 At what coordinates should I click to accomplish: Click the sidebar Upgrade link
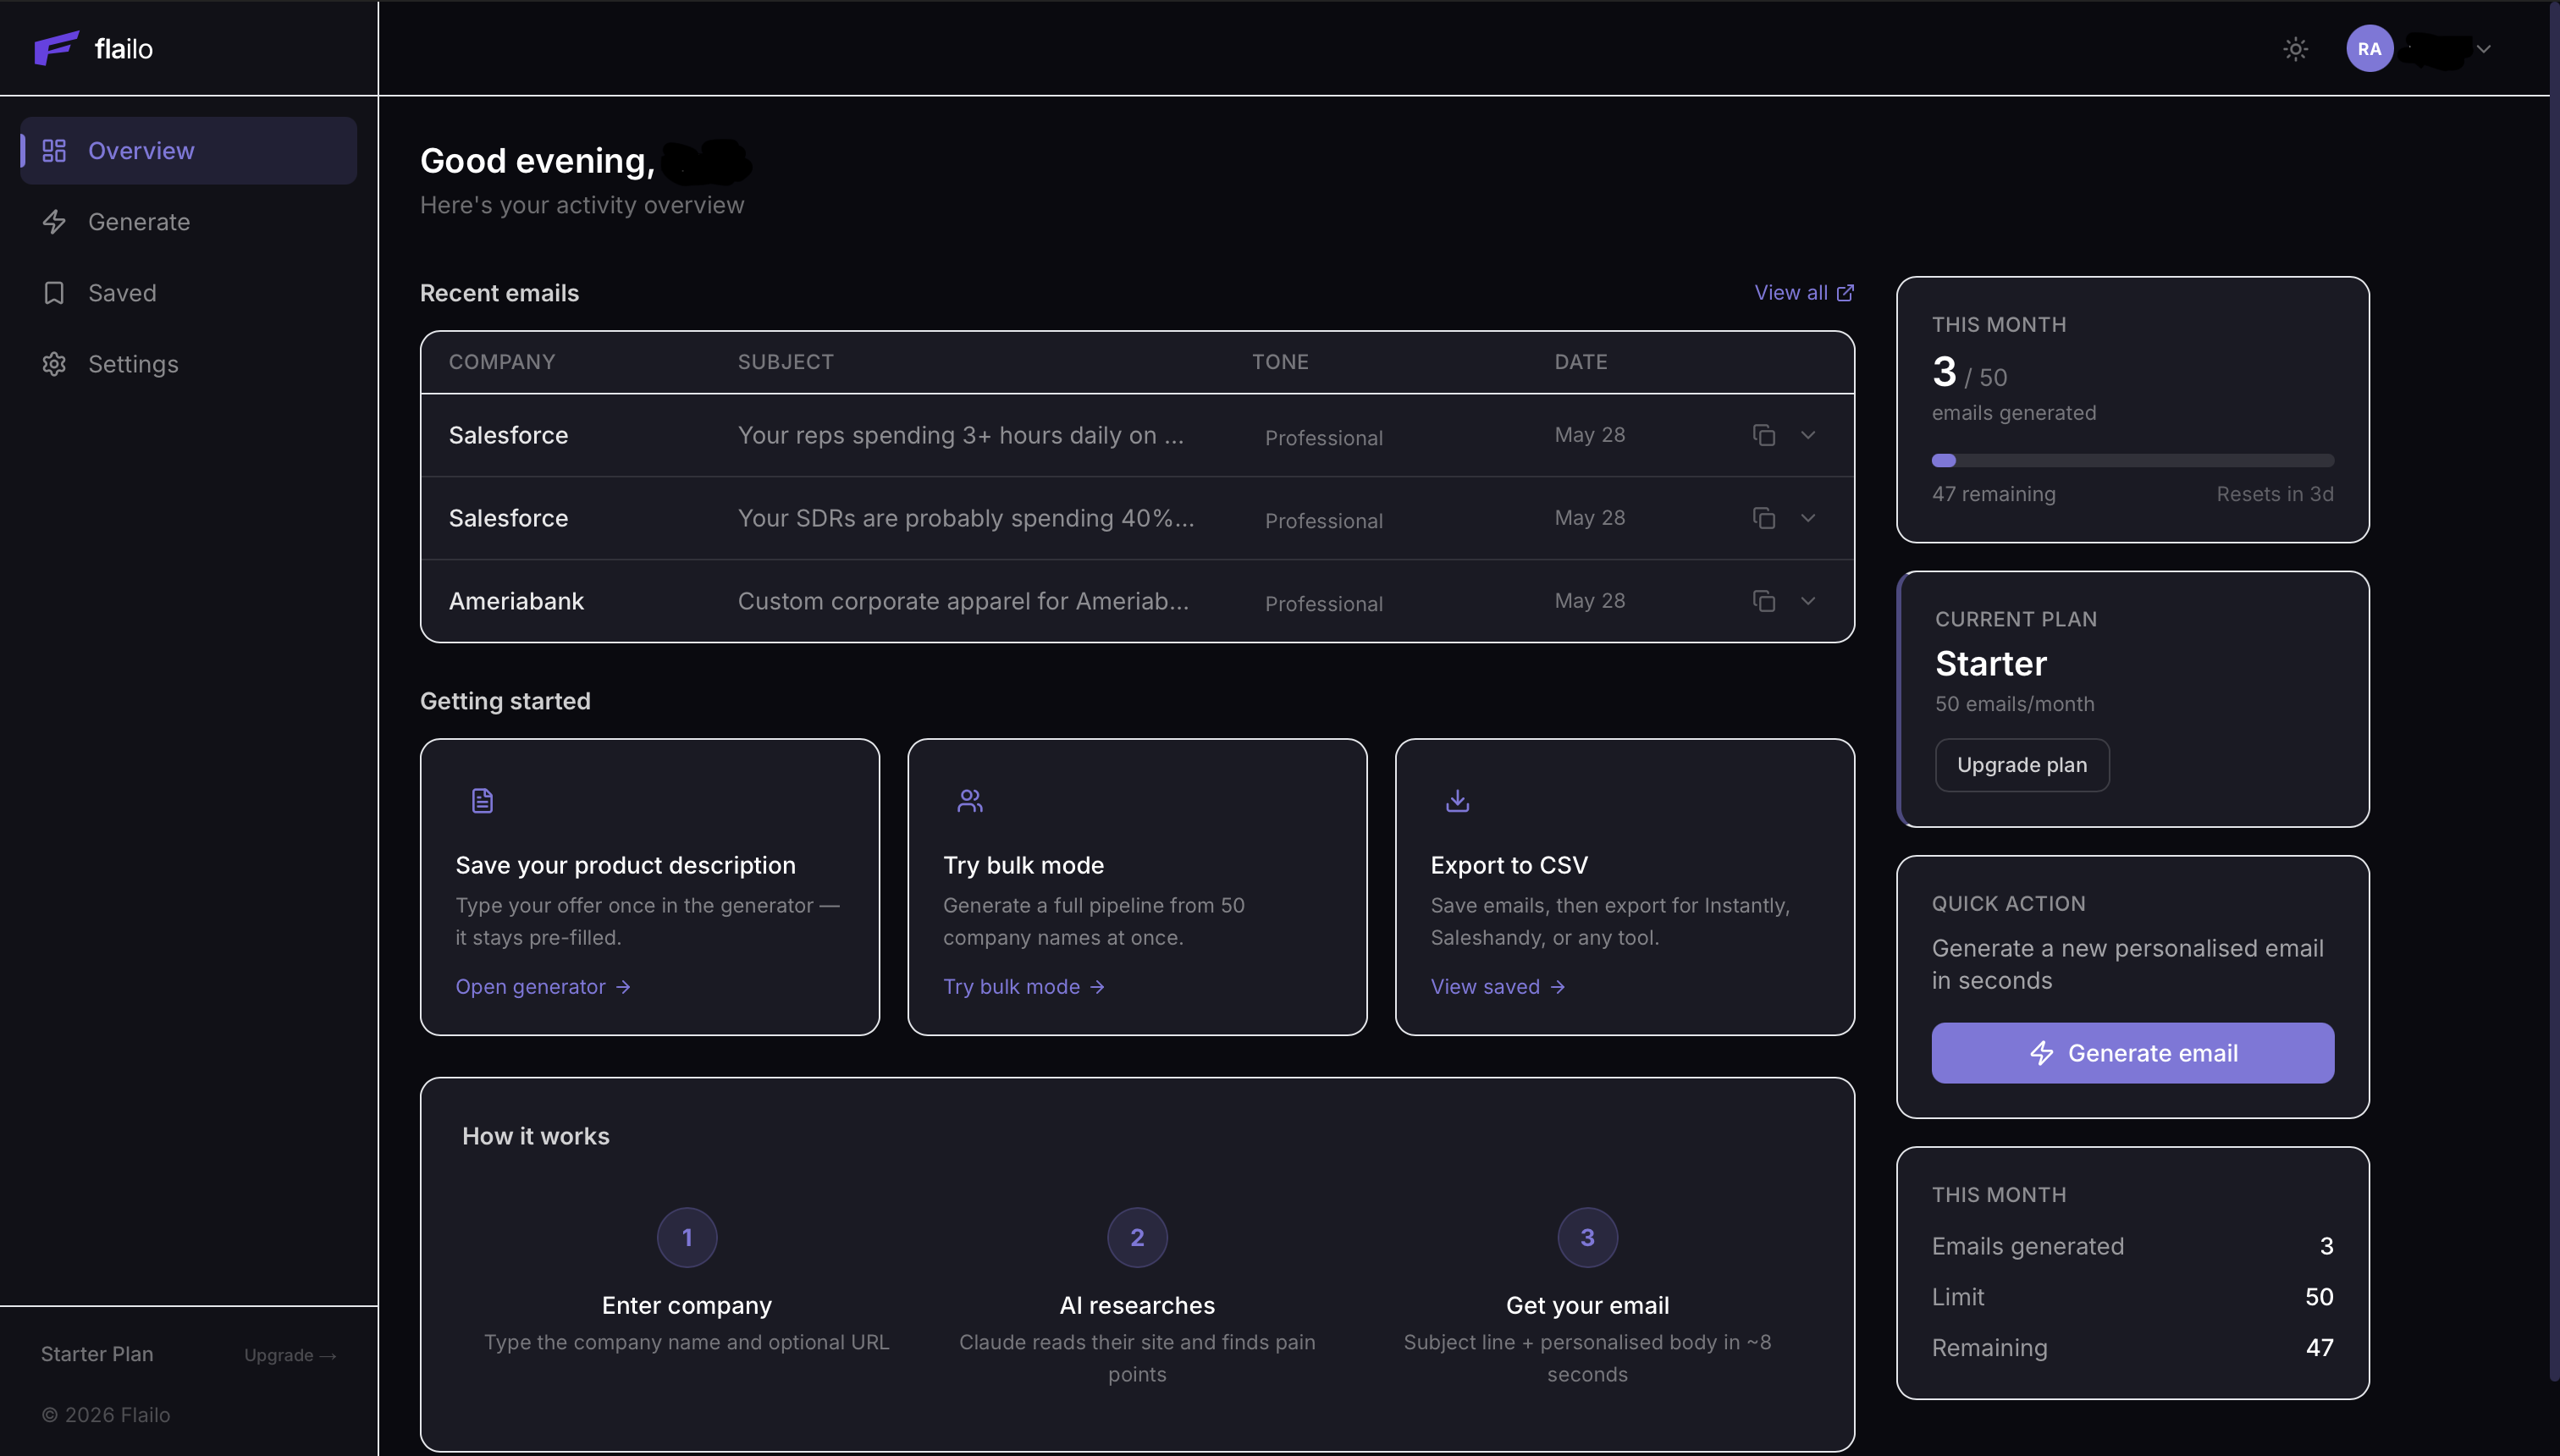pos(290,1355)
